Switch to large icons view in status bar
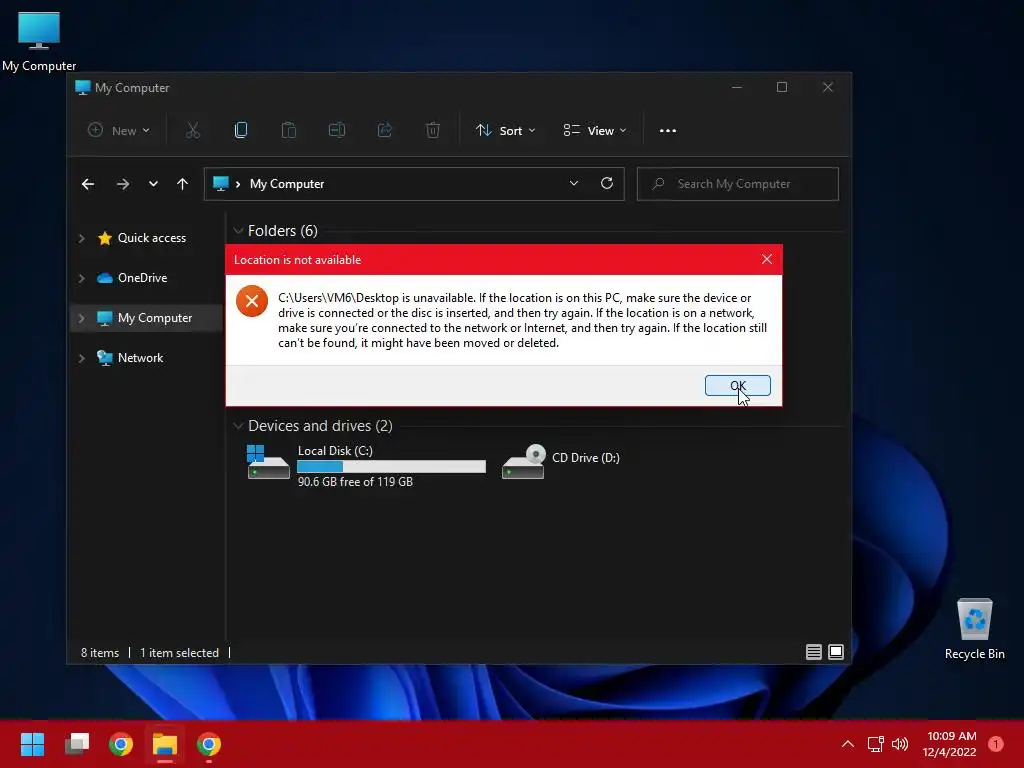This screenshot has height=768, width=1024. [836, 652]
